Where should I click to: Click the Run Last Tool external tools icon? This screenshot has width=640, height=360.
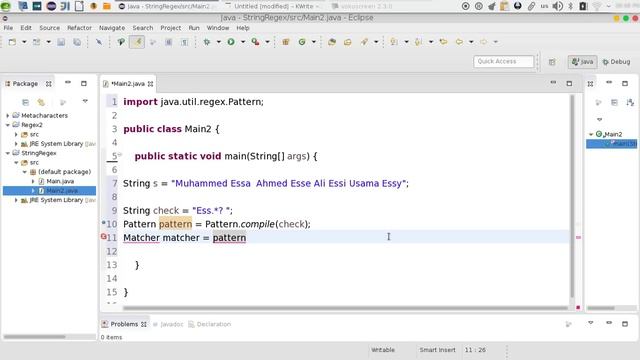(x=256, y=42)
